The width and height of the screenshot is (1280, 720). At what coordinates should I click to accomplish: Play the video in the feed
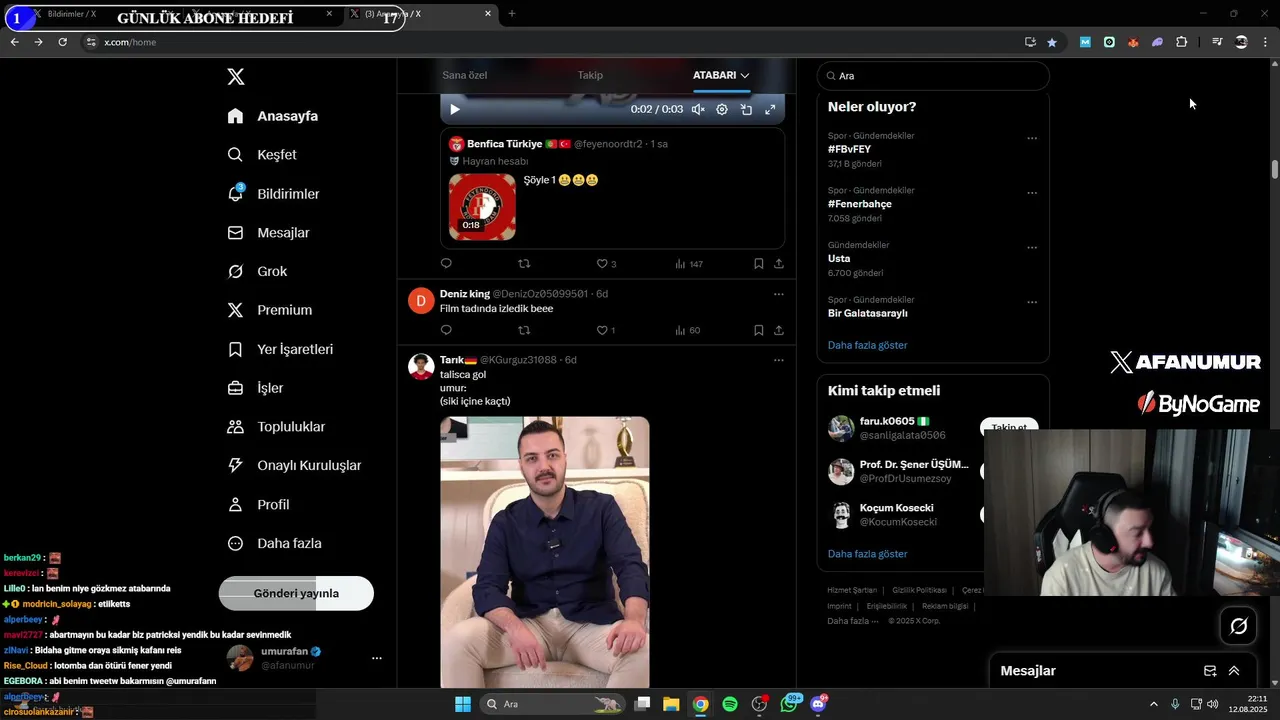(x=455, y=110)
